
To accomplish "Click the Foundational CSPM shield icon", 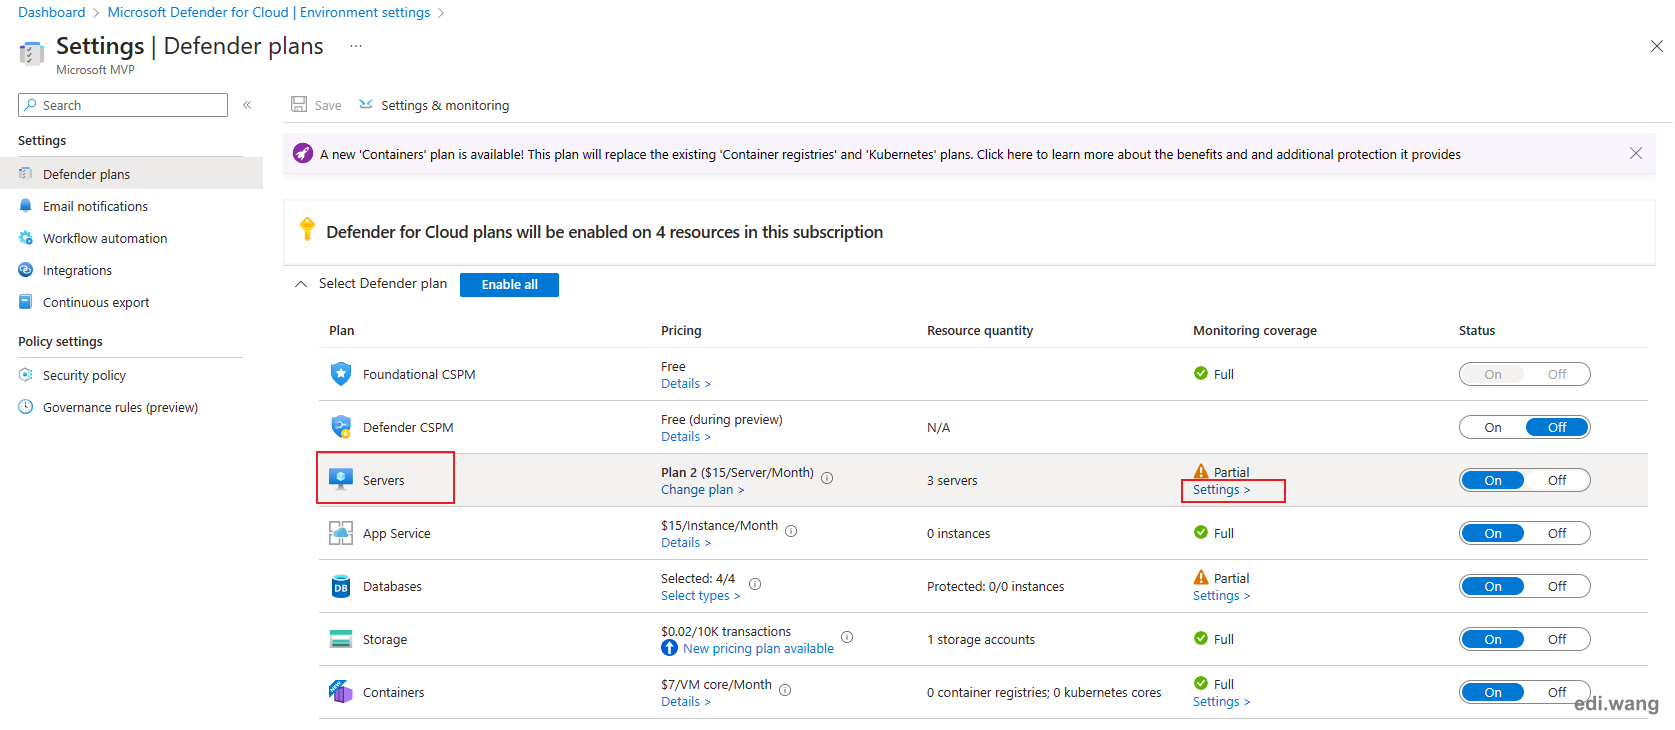I will click(x=341, y=374).
